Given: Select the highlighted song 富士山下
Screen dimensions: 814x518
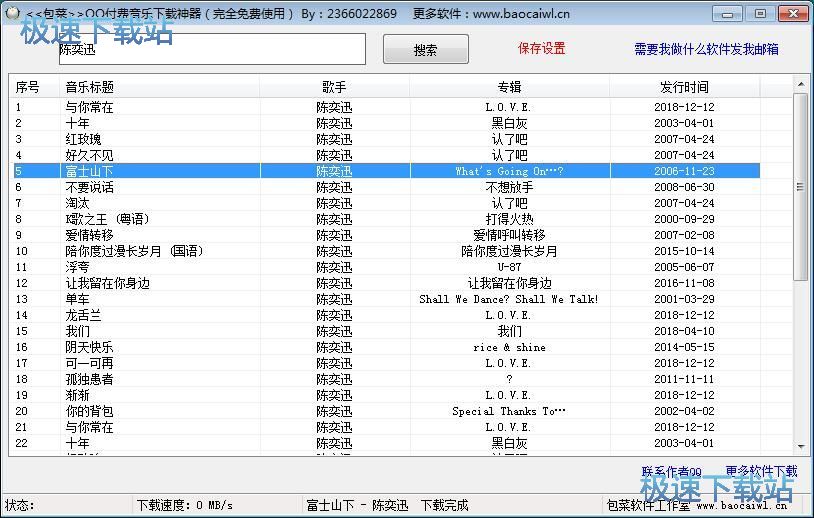Looking at the screenshot, I should pyautogui.click(x=89, y=171).
